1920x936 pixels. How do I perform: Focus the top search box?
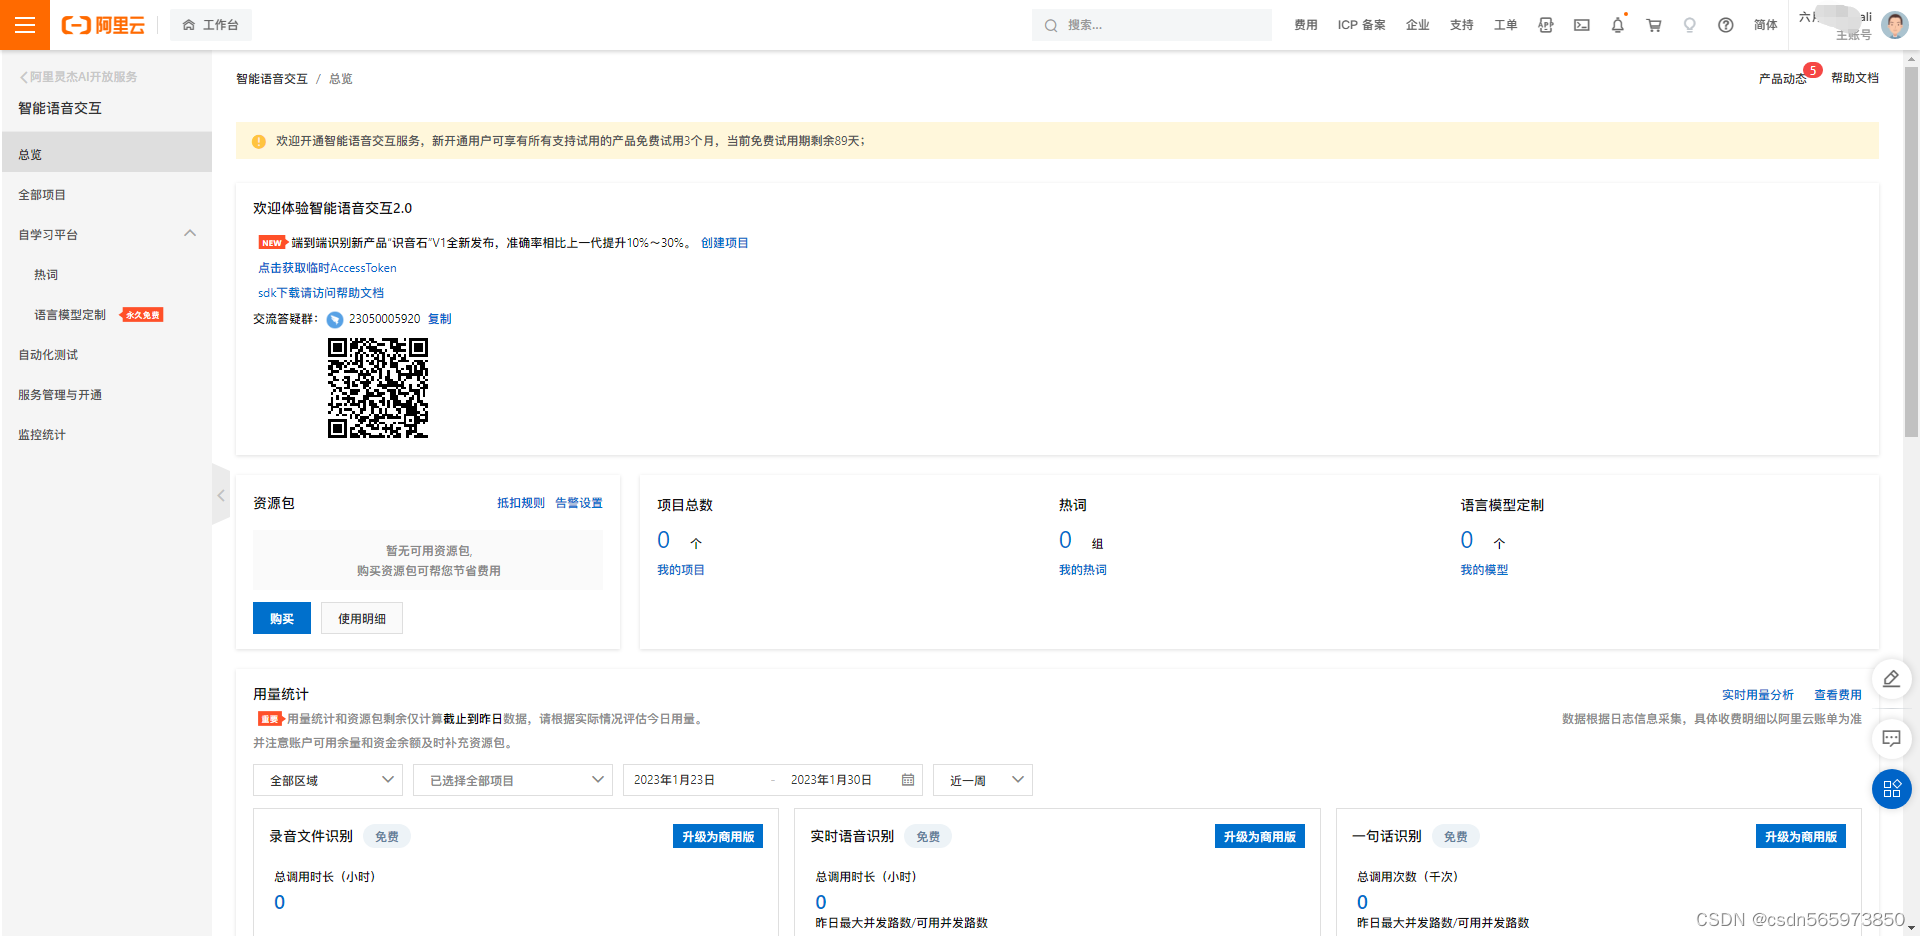1152,25
